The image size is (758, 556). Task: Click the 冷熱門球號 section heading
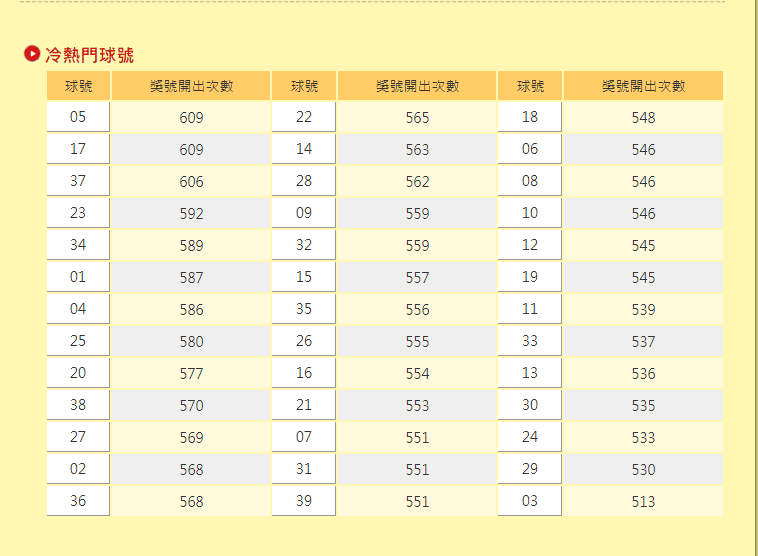89,55
